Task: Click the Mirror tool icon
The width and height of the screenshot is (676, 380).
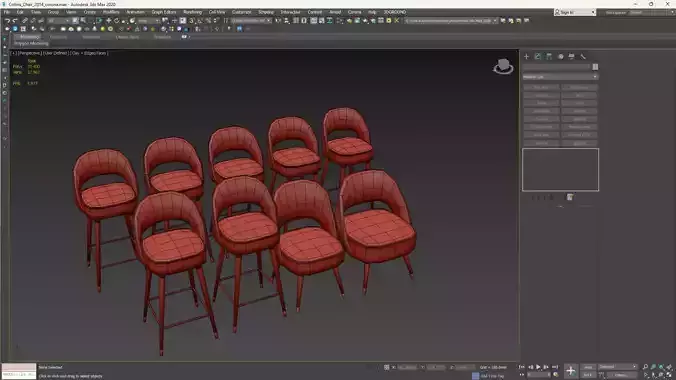Action: tap(278, 20)
